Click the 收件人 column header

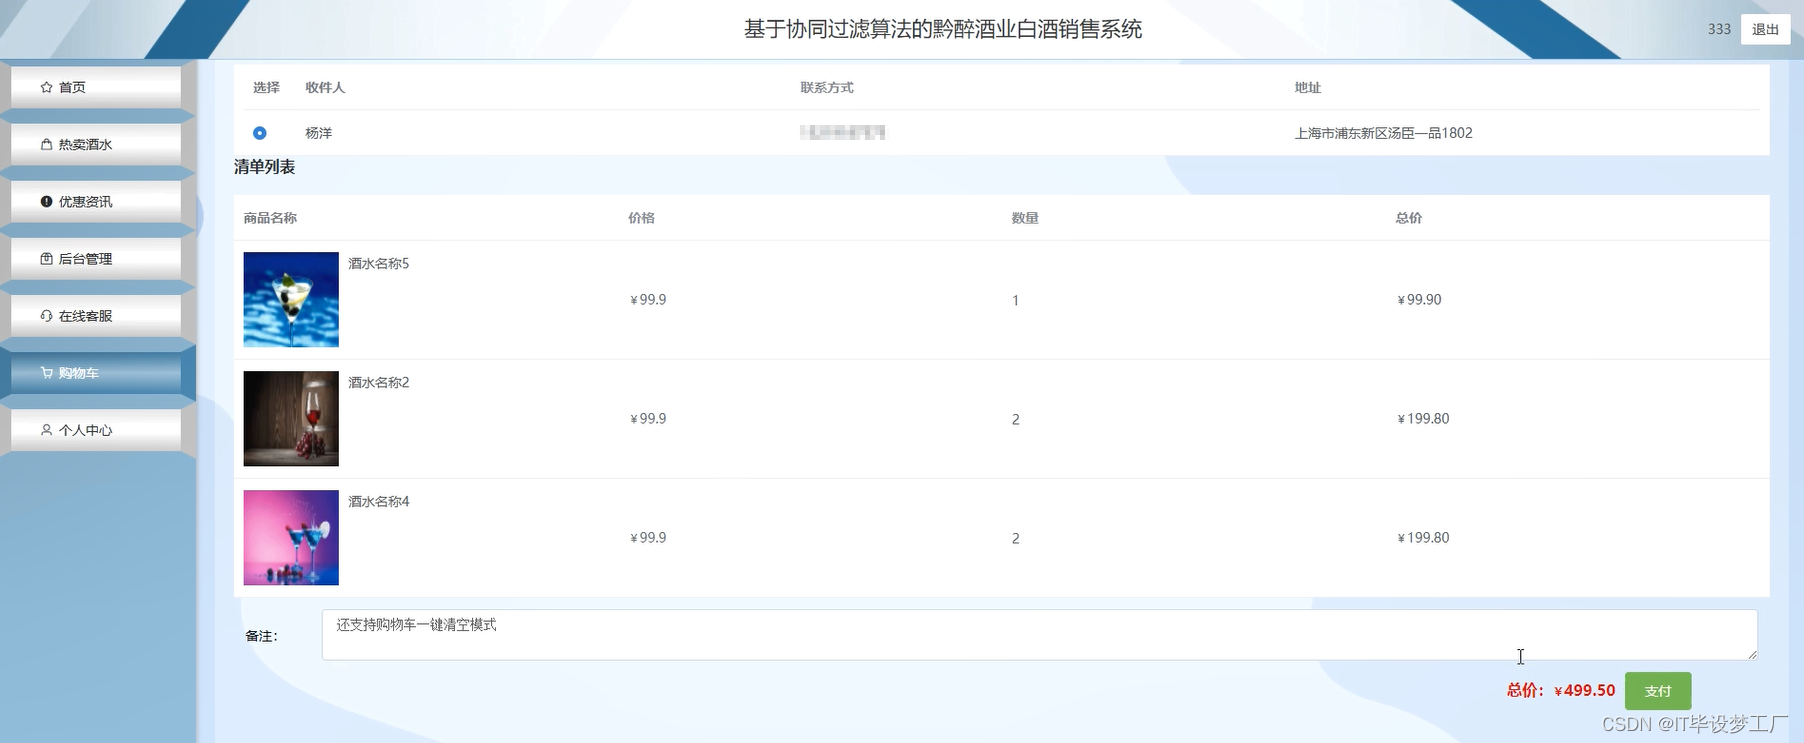325,88
